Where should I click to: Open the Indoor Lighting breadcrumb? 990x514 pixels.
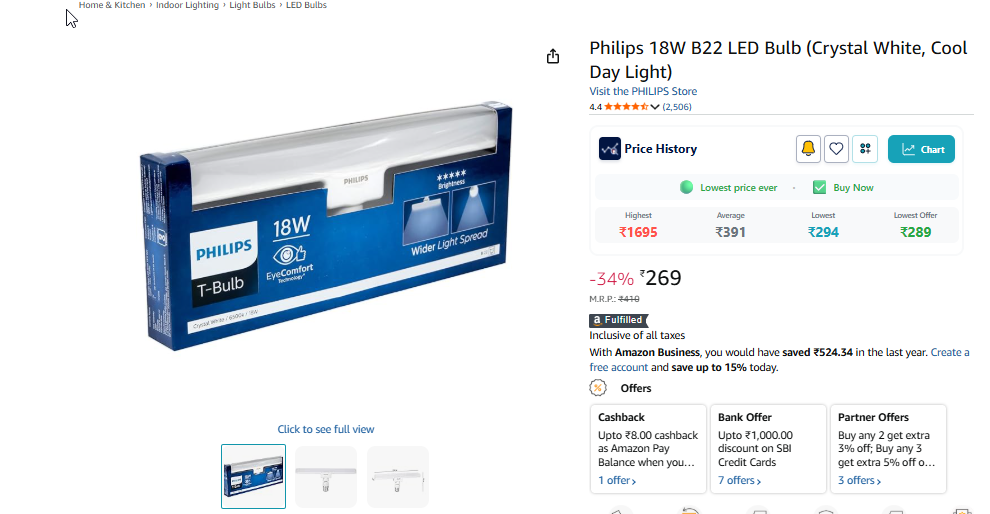click(188, 5)
